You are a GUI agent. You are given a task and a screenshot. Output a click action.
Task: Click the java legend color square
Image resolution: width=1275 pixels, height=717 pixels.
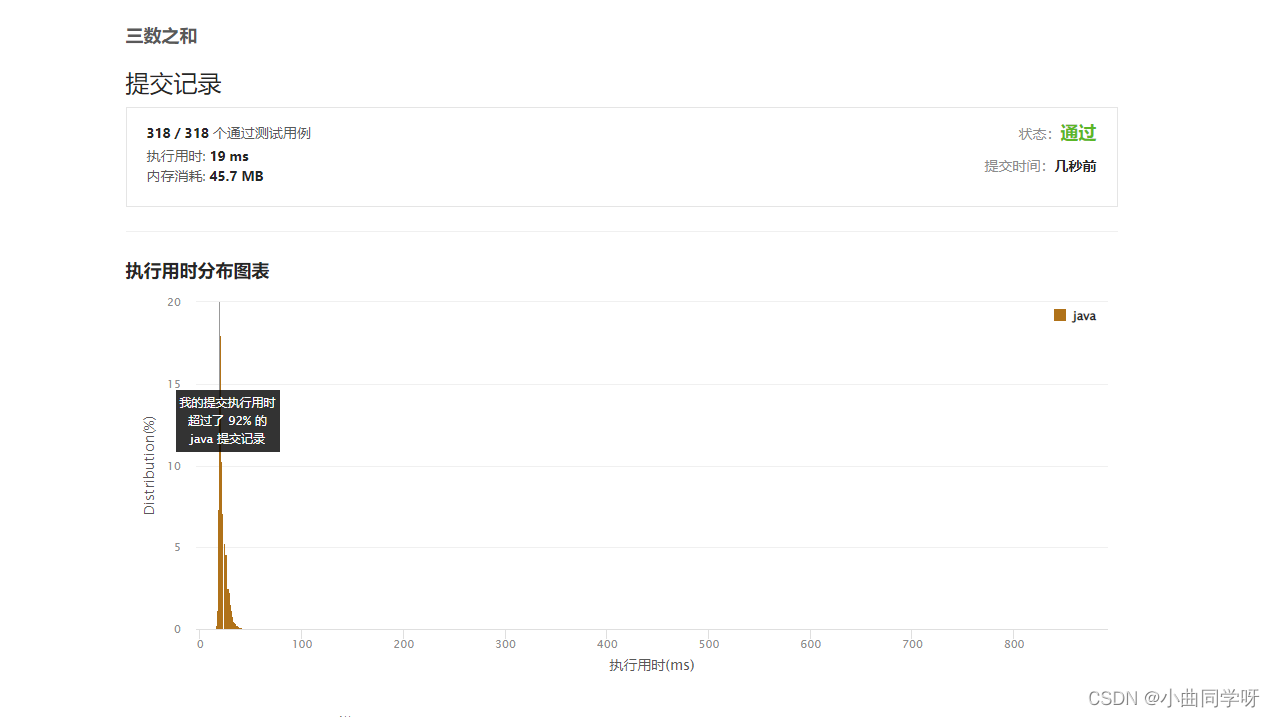(1060, 315)
